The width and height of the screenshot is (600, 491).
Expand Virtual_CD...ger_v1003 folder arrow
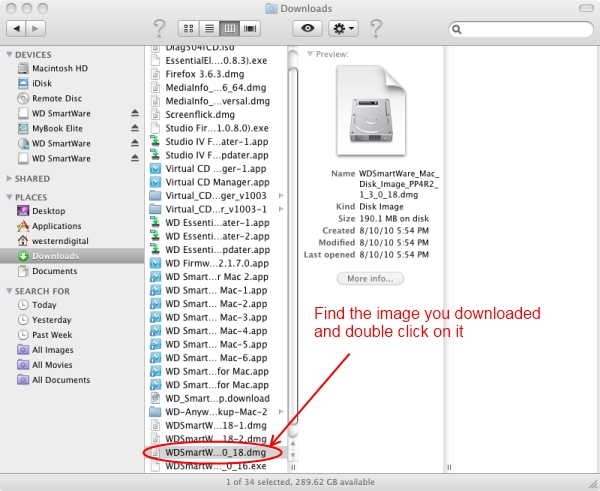(x=281, y=196)
